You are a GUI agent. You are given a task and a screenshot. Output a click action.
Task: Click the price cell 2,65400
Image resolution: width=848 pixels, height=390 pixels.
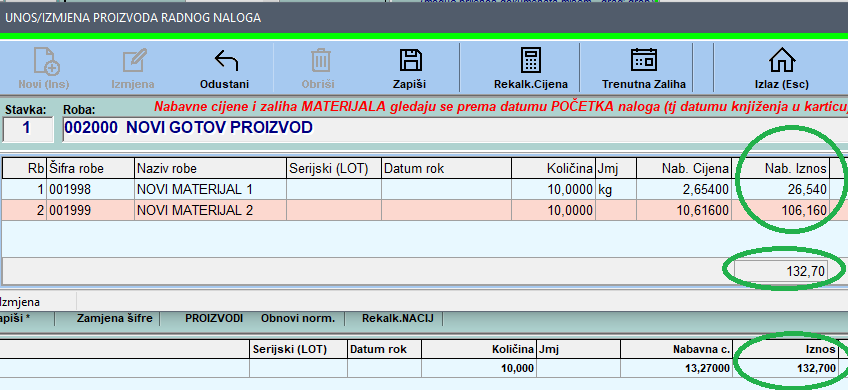[684, 189]
